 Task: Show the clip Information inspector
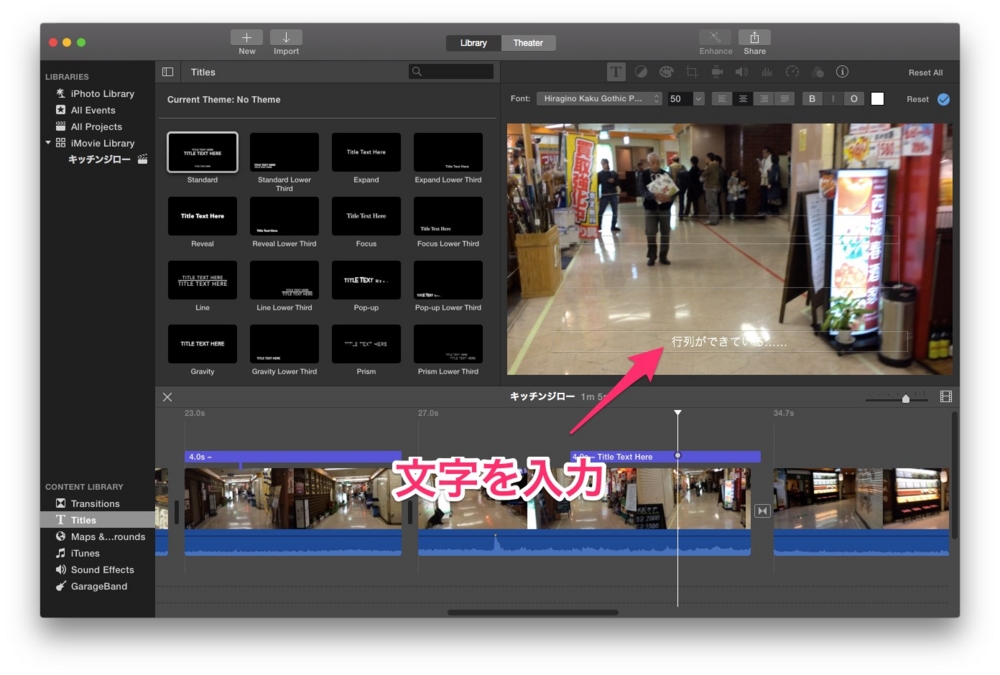(x=842, y=72)
